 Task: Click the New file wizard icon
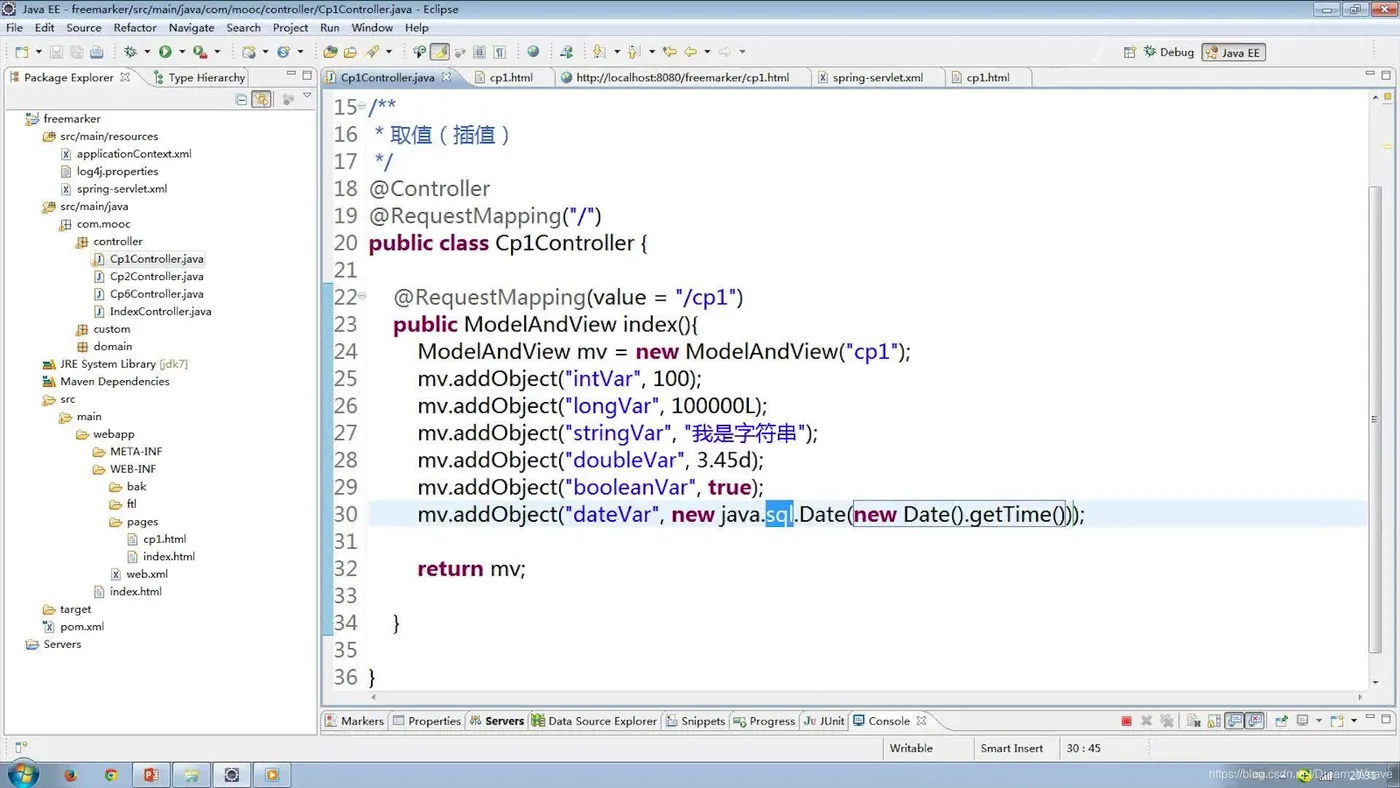[x=22, y=52]
